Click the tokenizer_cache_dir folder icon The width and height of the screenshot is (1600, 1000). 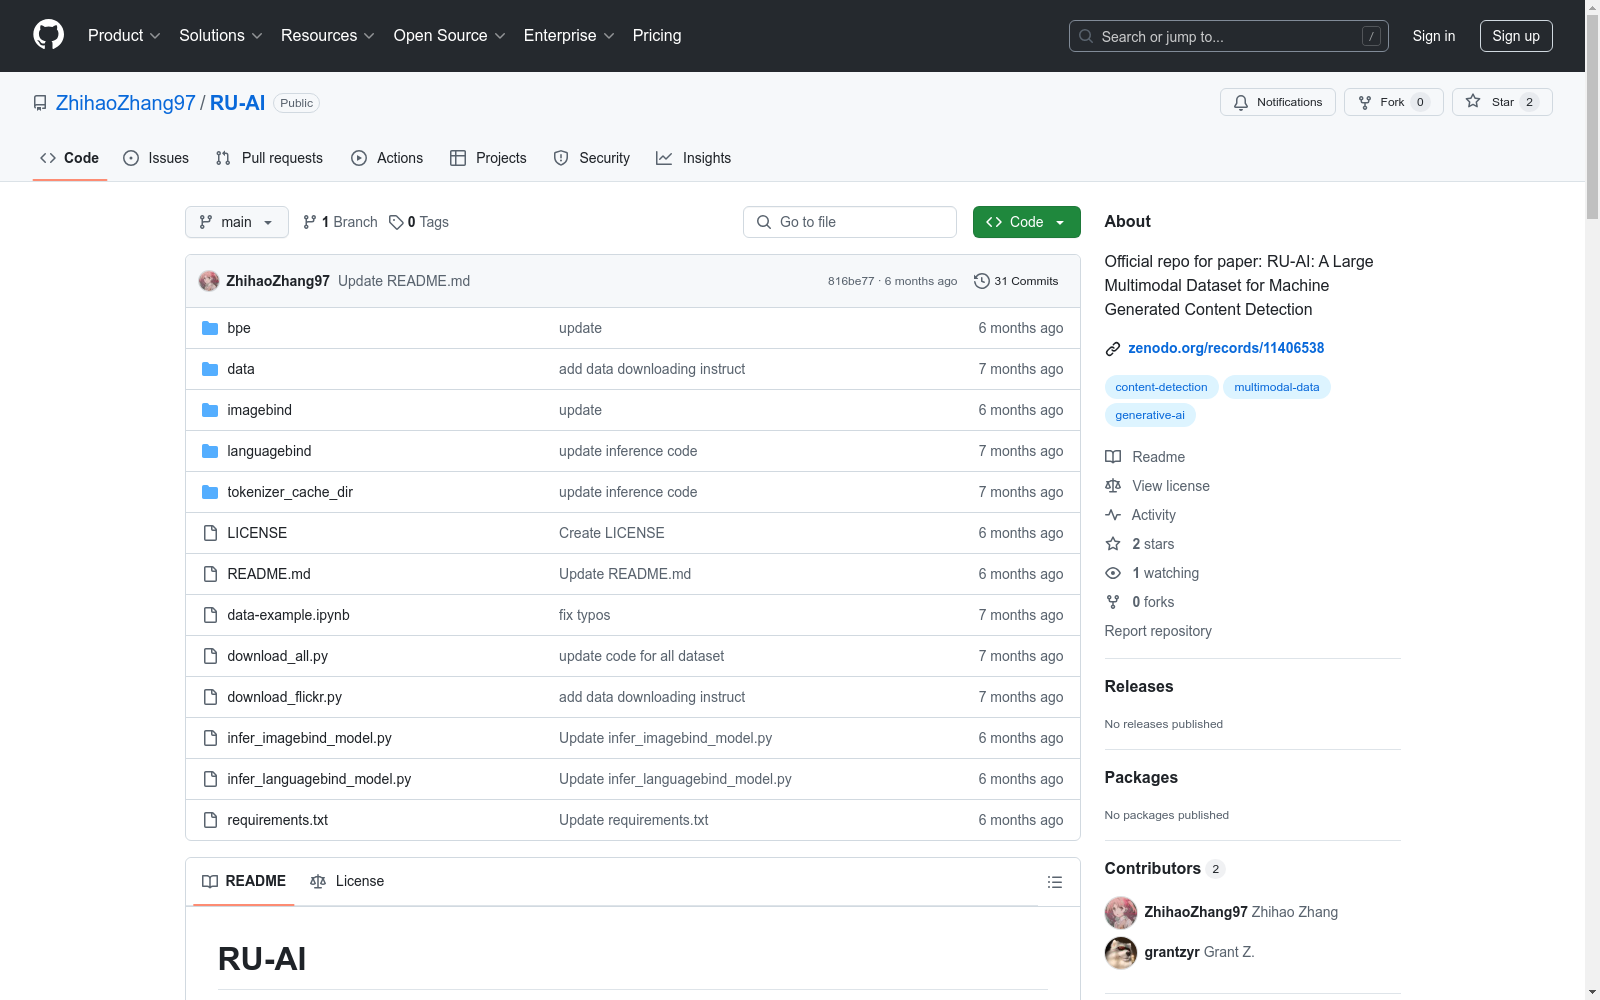point(210,492)
